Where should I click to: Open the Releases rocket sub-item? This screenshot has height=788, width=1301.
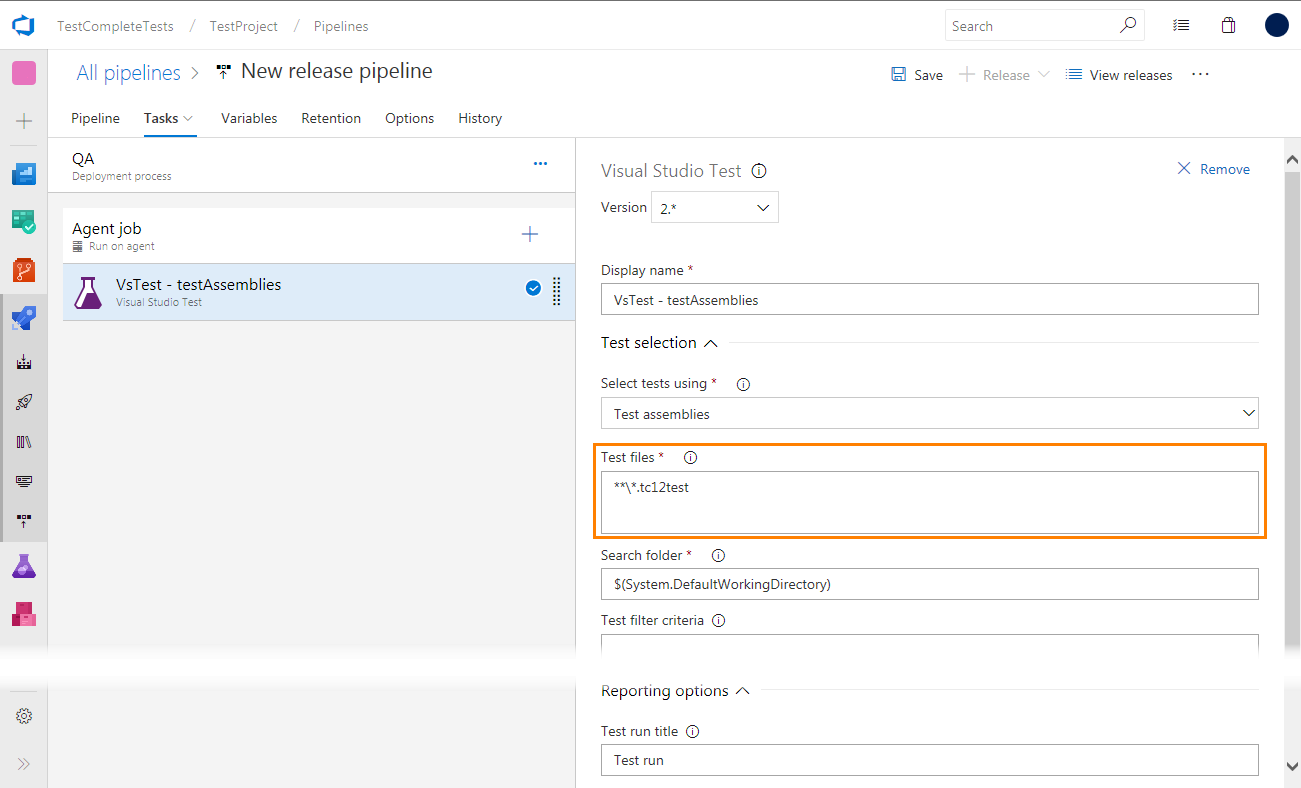click(24, 402)
